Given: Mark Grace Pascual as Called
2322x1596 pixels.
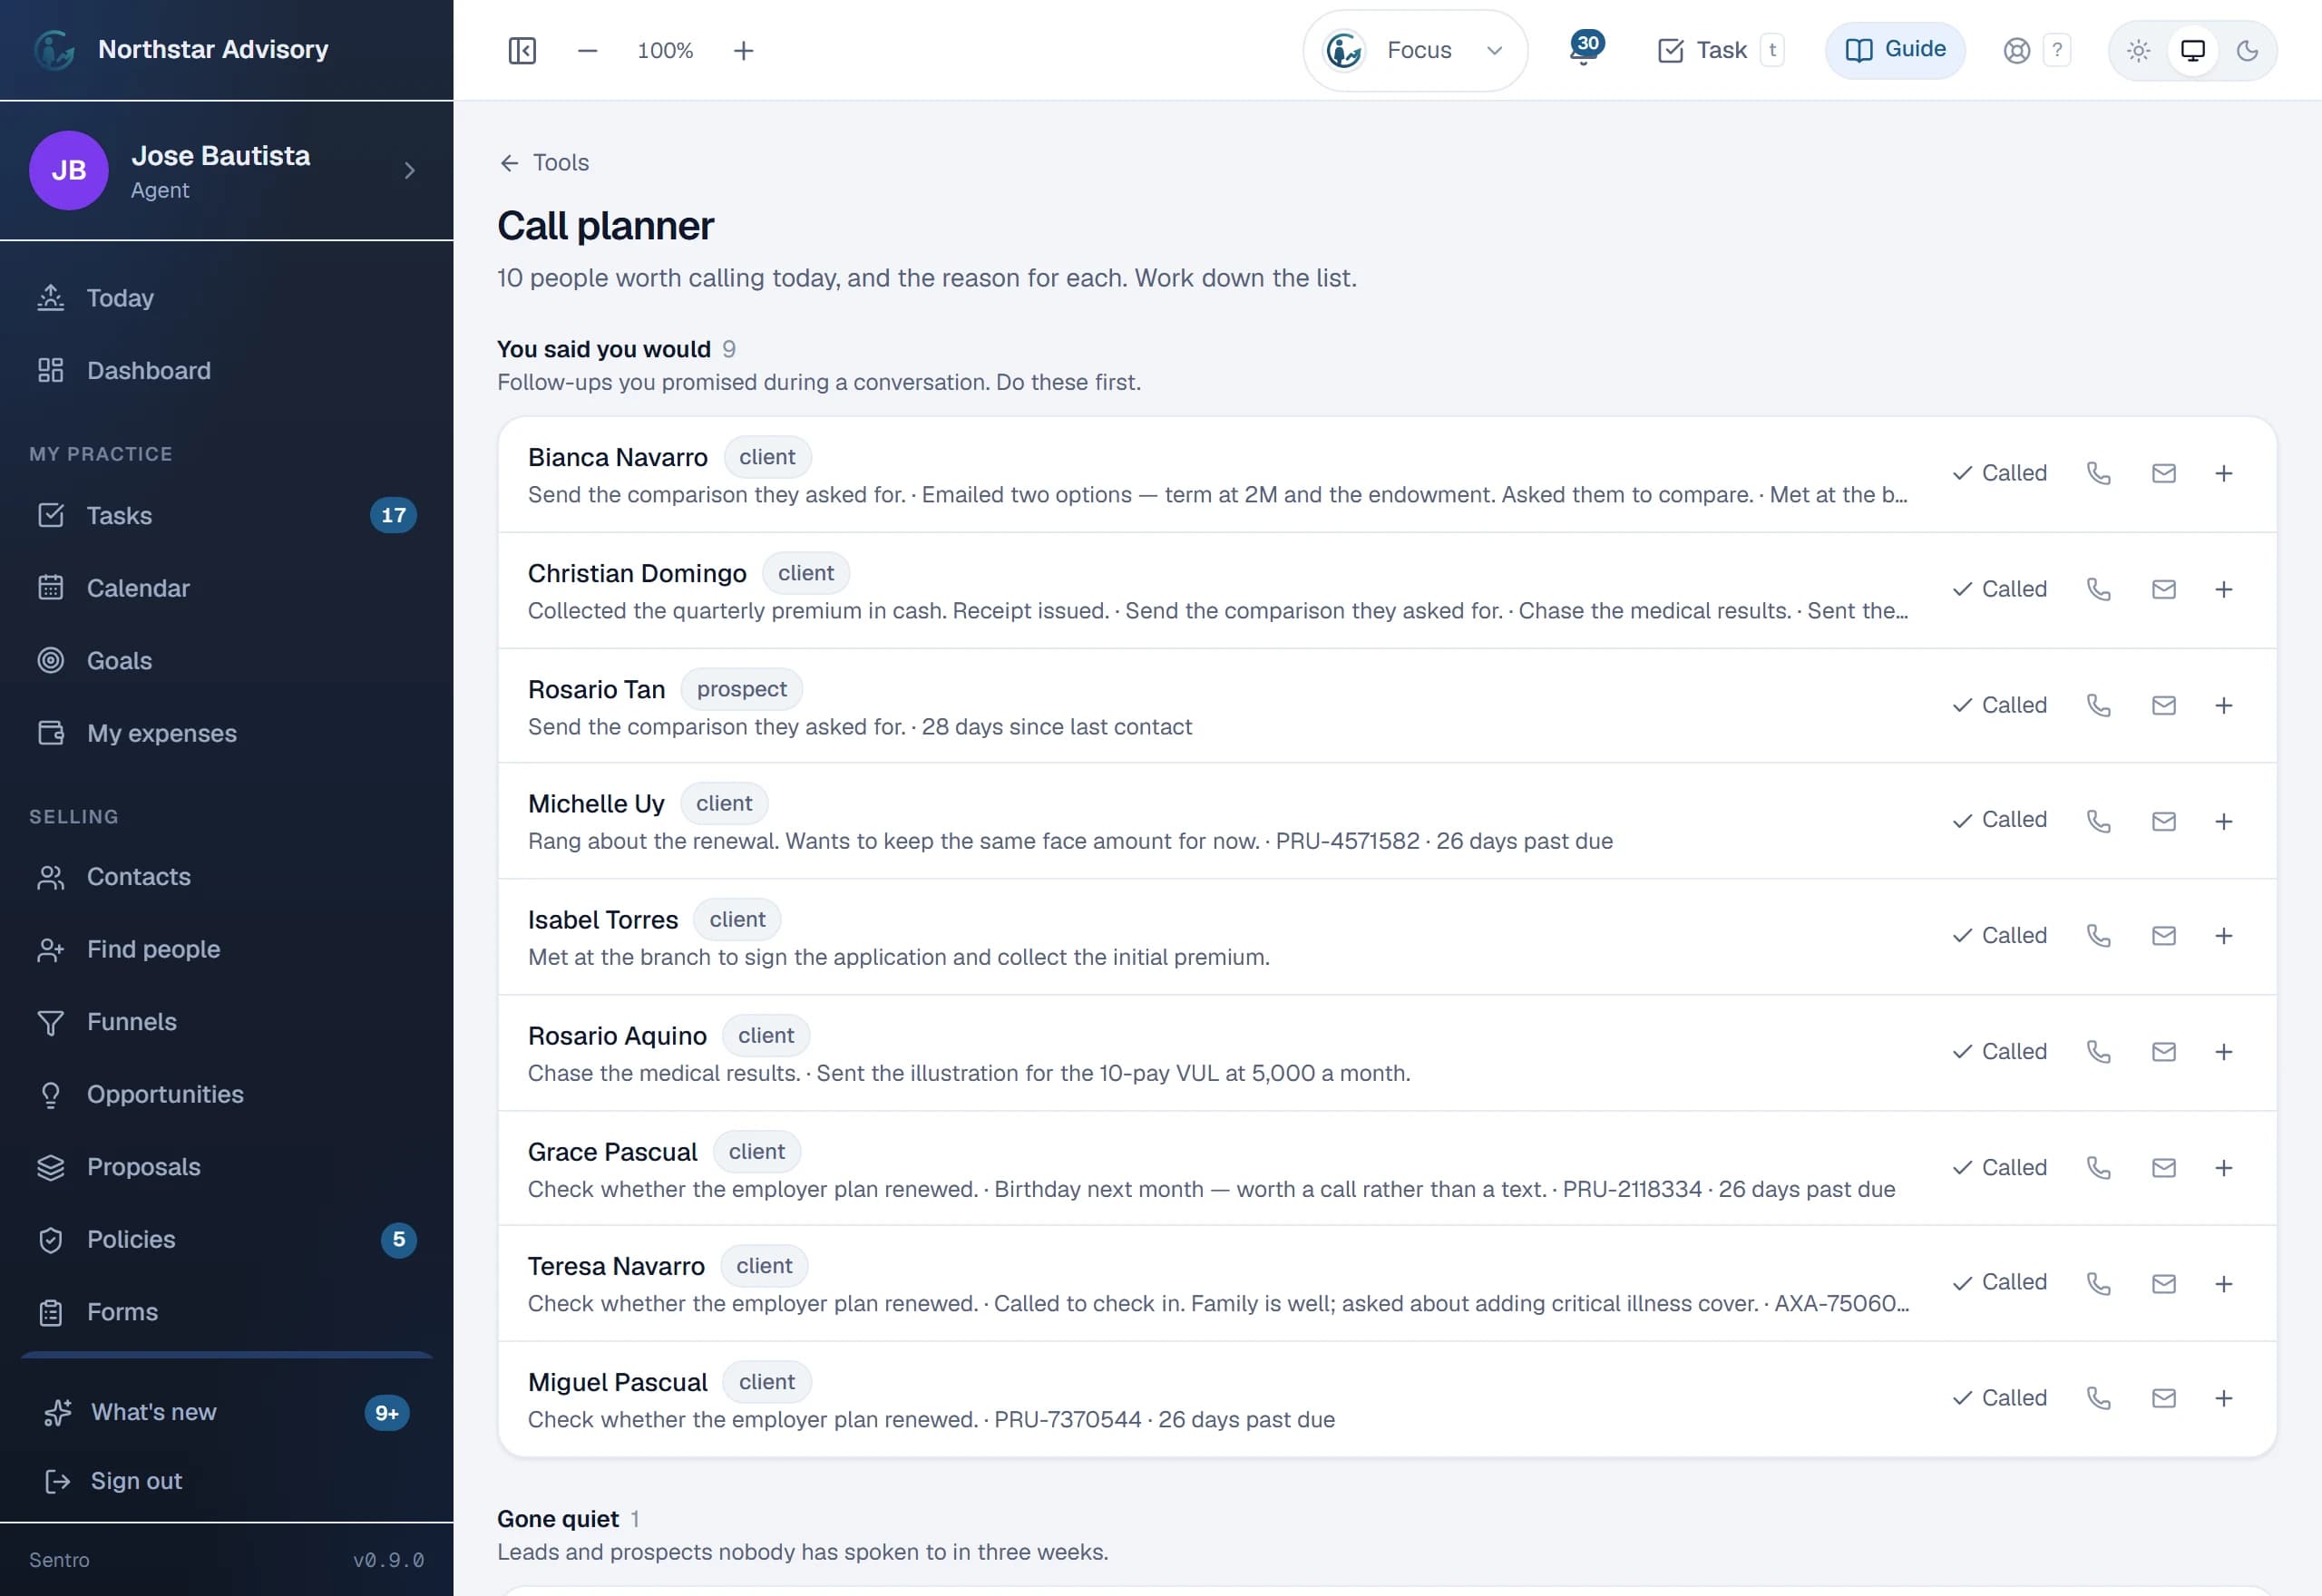Looking at the screenshot, I should coord(1999,1167).
